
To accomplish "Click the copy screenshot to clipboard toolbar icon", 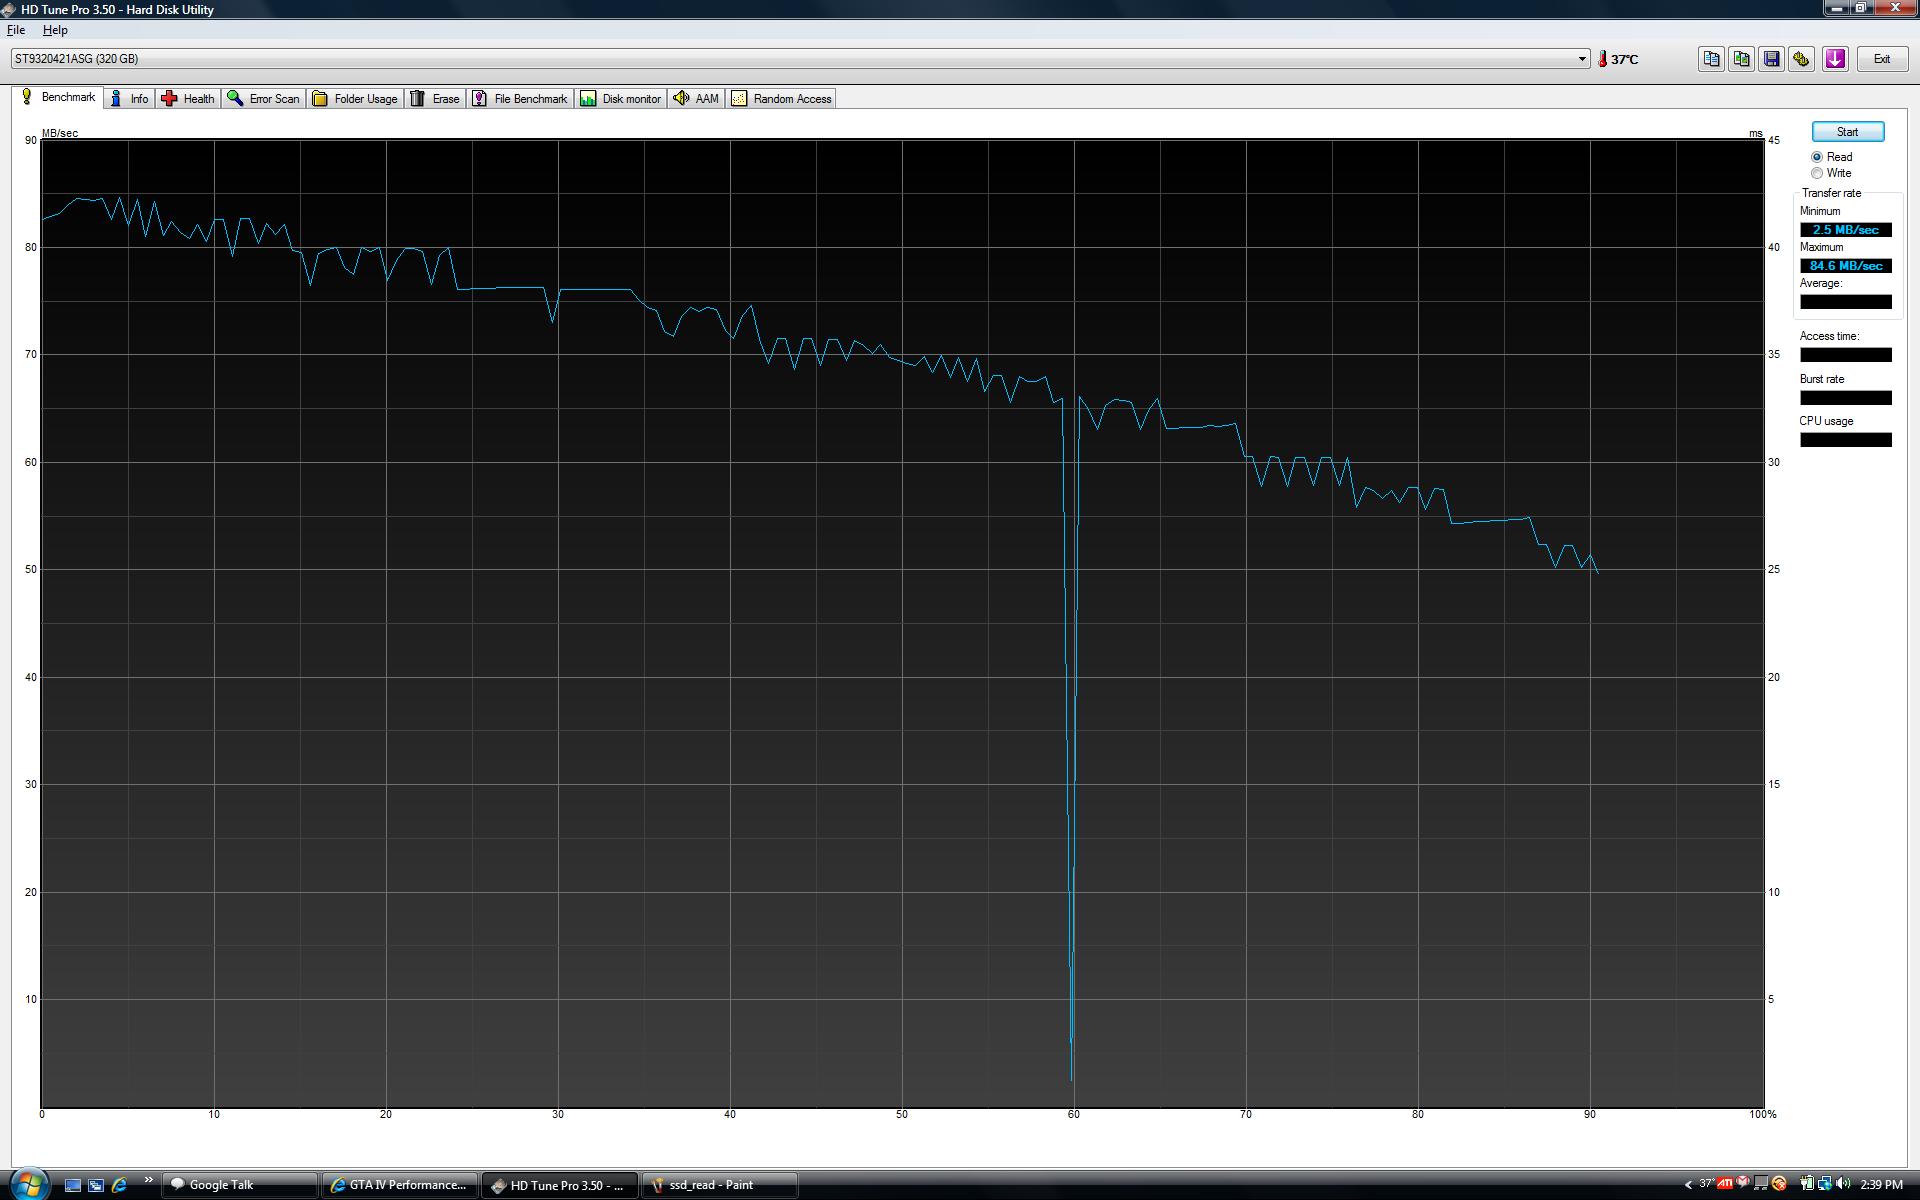I will (x=1741, y=59).
